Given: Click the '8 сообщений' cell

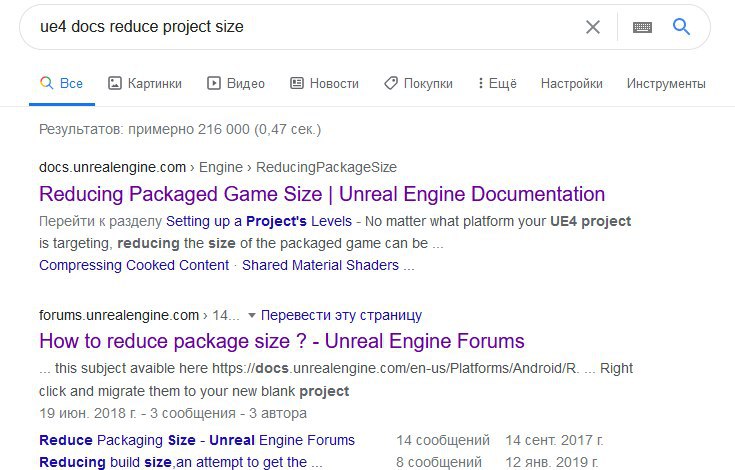Looking at the screenshot, I should pos(439,462).
